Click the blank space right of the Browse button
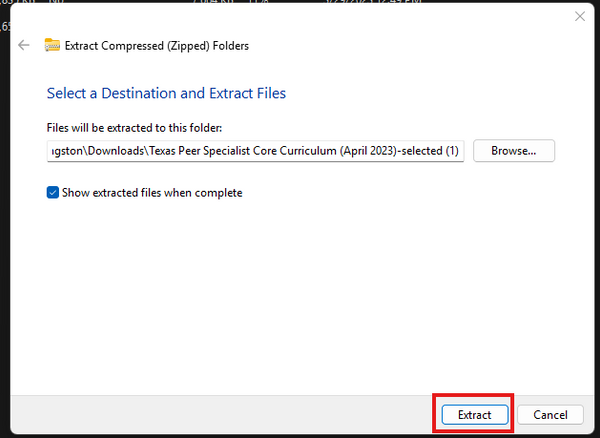 pos(575,151)
